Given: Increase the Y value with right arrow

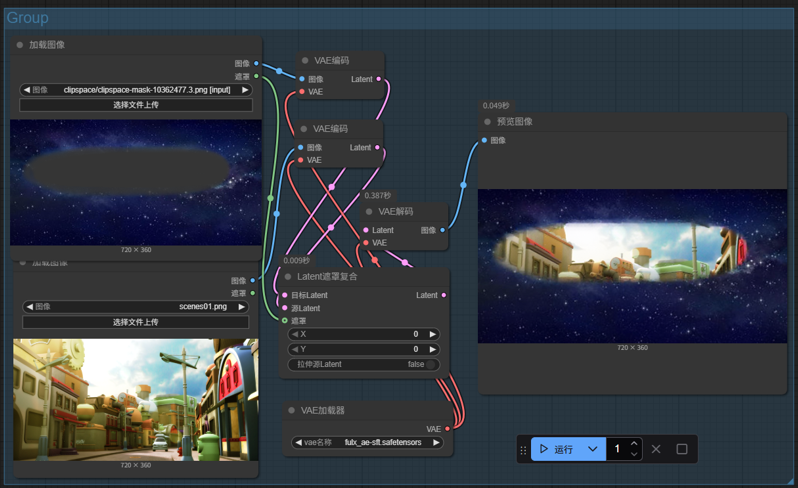Looking at the screenshot, I should (x=433, y=349).
